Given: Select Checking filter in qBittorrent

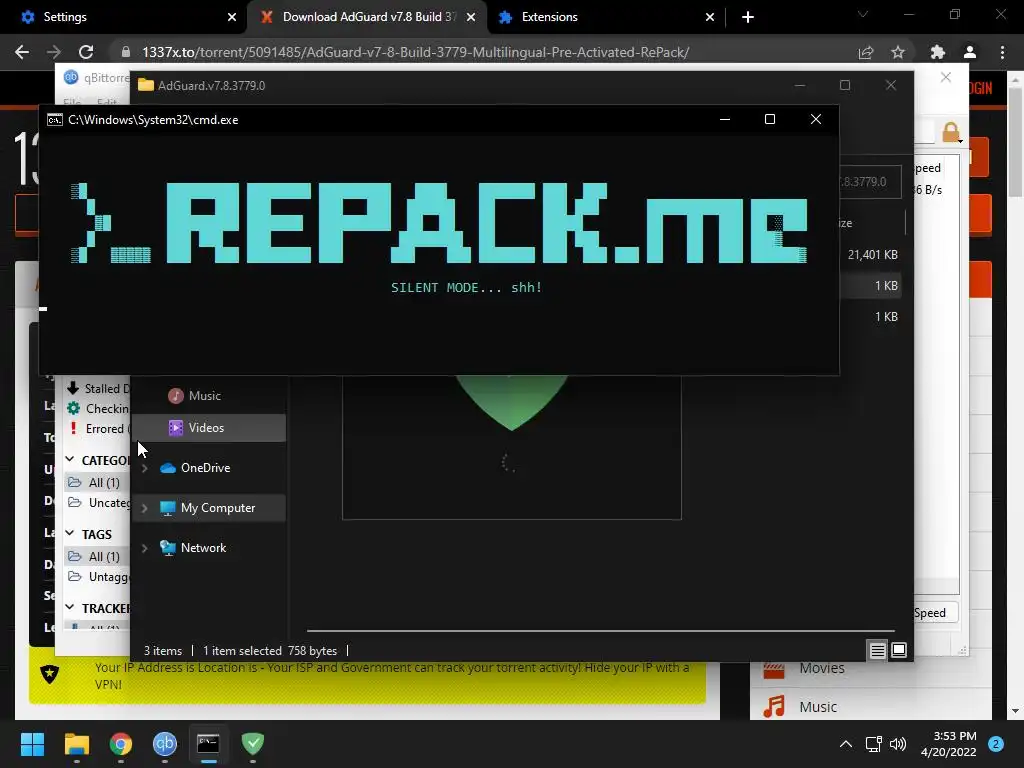Looking at the screenshot, I should coord(98,409).
